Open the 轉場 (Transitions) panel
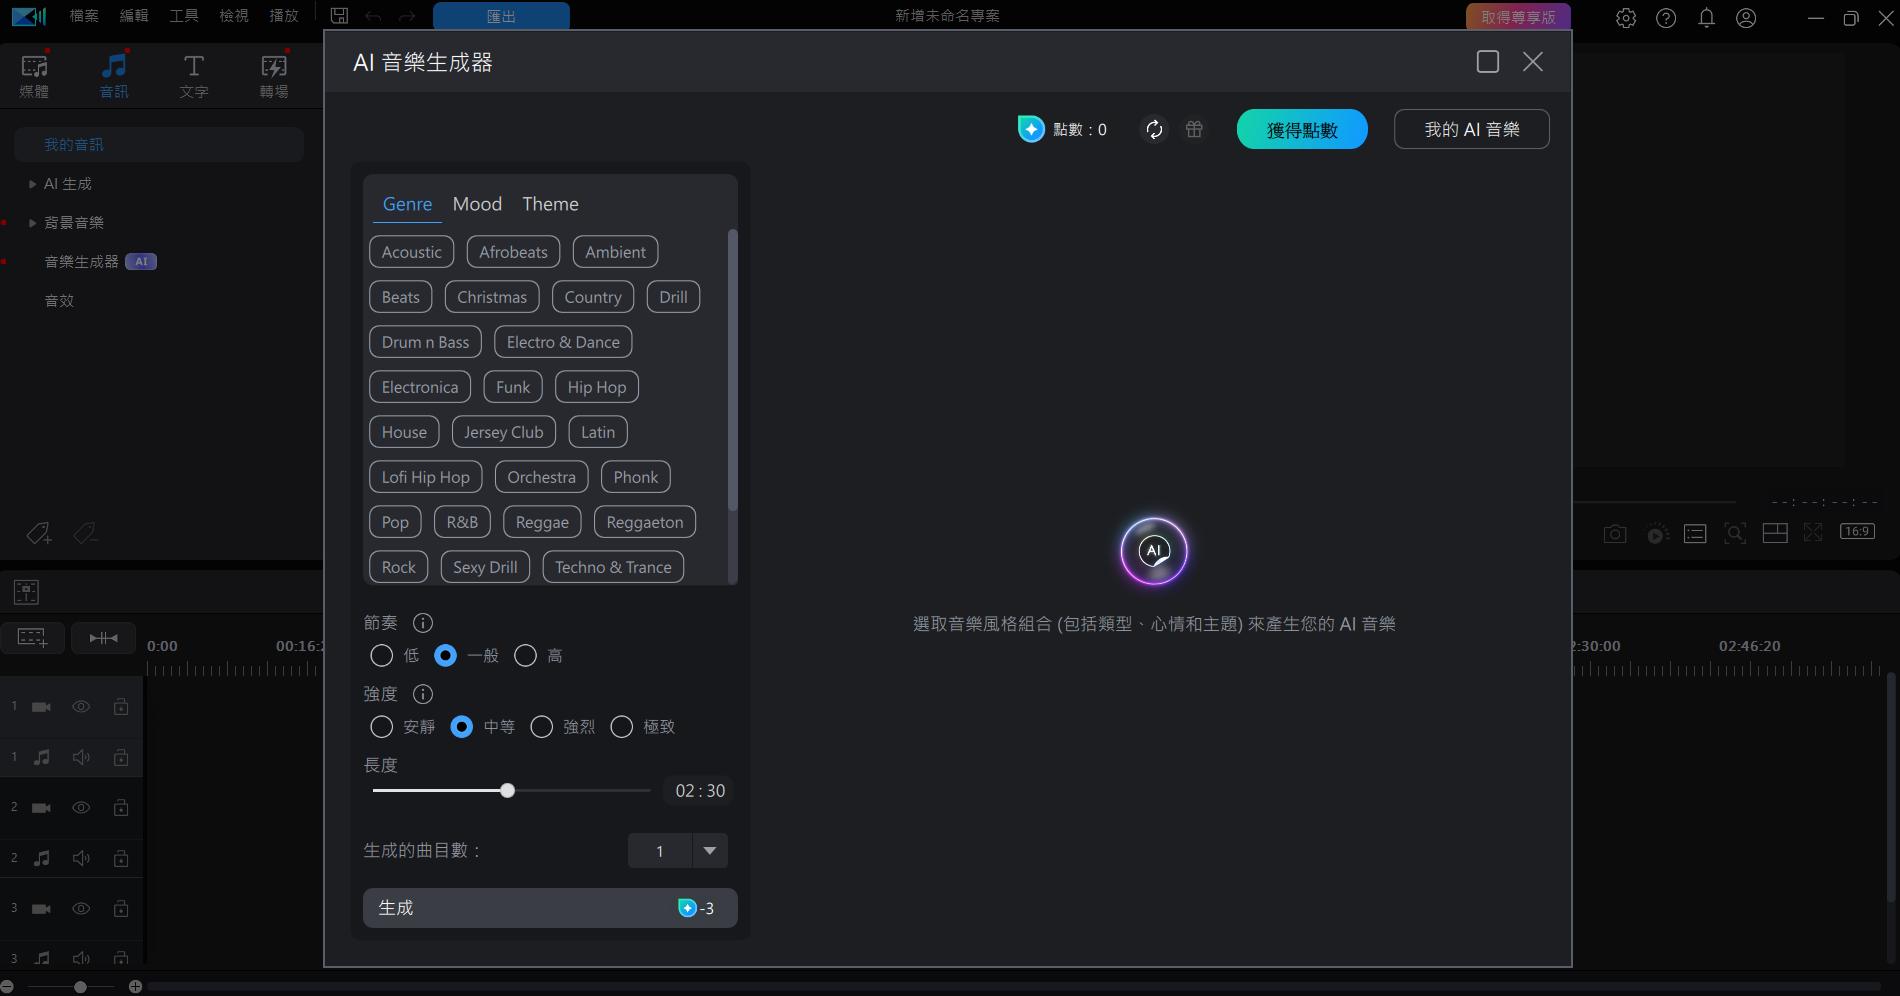 click(x=273, y=74)
